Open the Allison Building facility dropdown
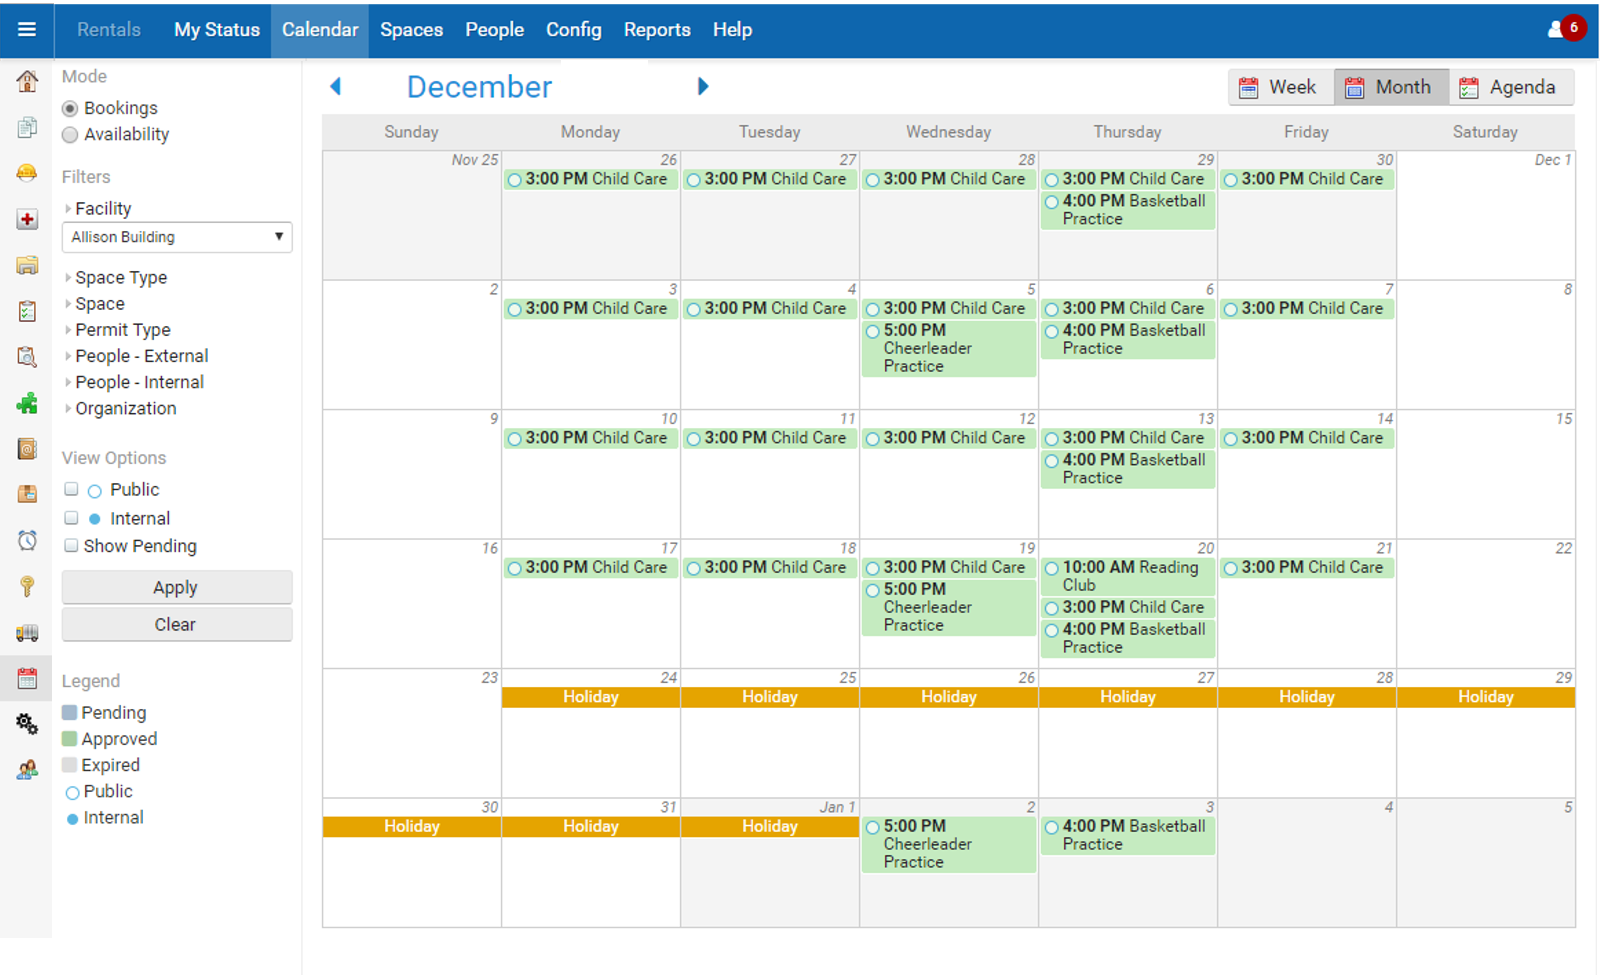Image resolution: width=1600 pixels, height=975 pixels. [x=177, y=237]
